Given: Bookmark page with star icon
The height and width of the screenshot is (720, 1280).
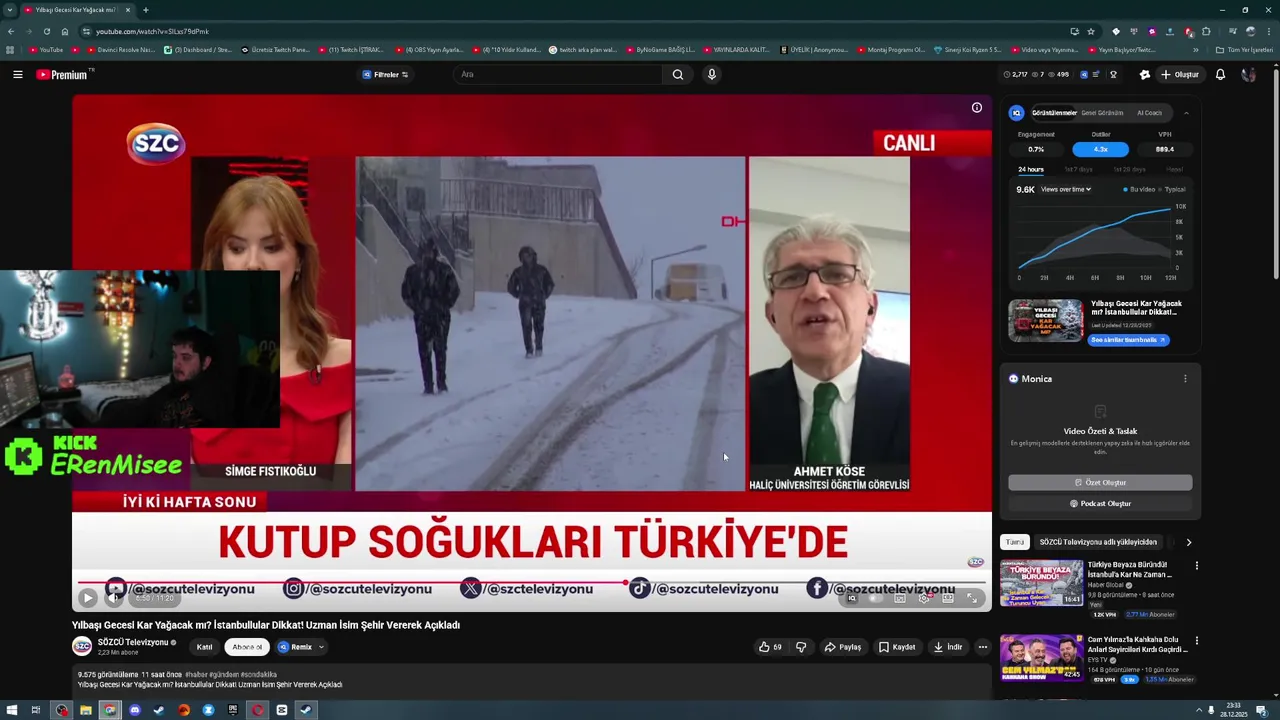Looking at the screenshot, I should (1091, 31).
